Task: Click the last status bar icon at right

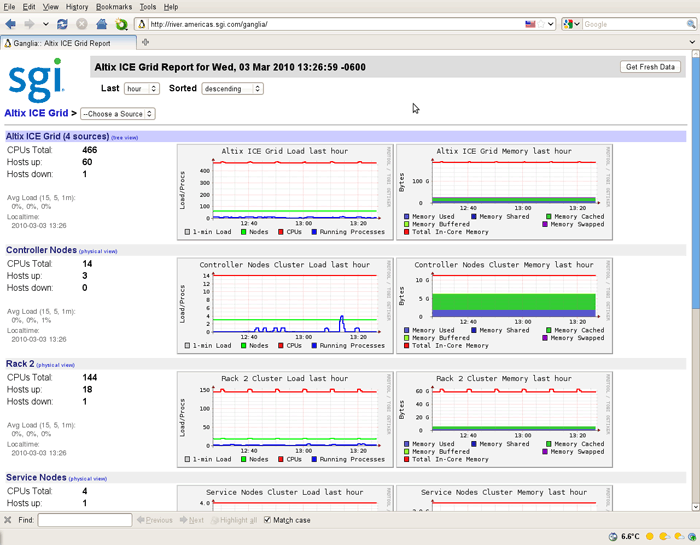Action: click(x=692, y=537)
